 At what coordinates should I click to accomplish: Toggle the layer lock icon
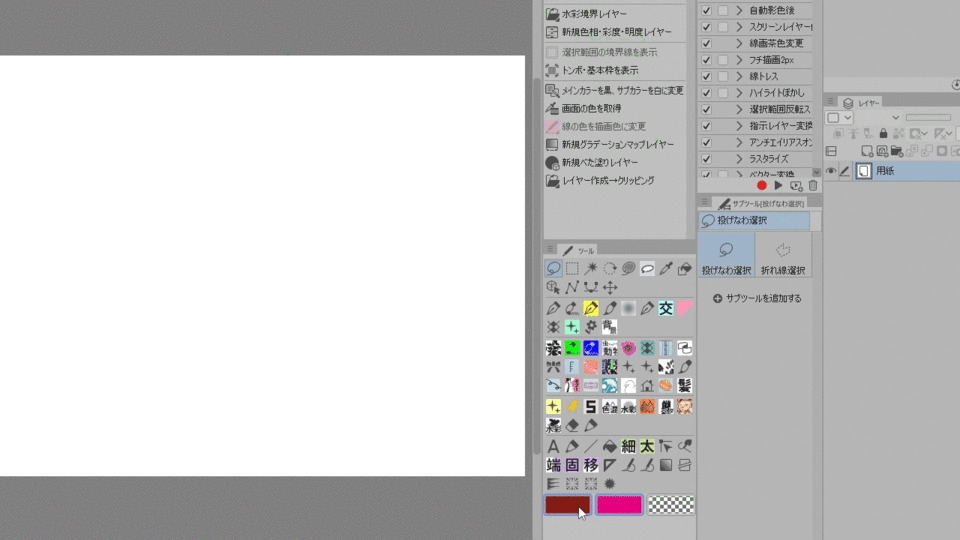tap(883, 133)
